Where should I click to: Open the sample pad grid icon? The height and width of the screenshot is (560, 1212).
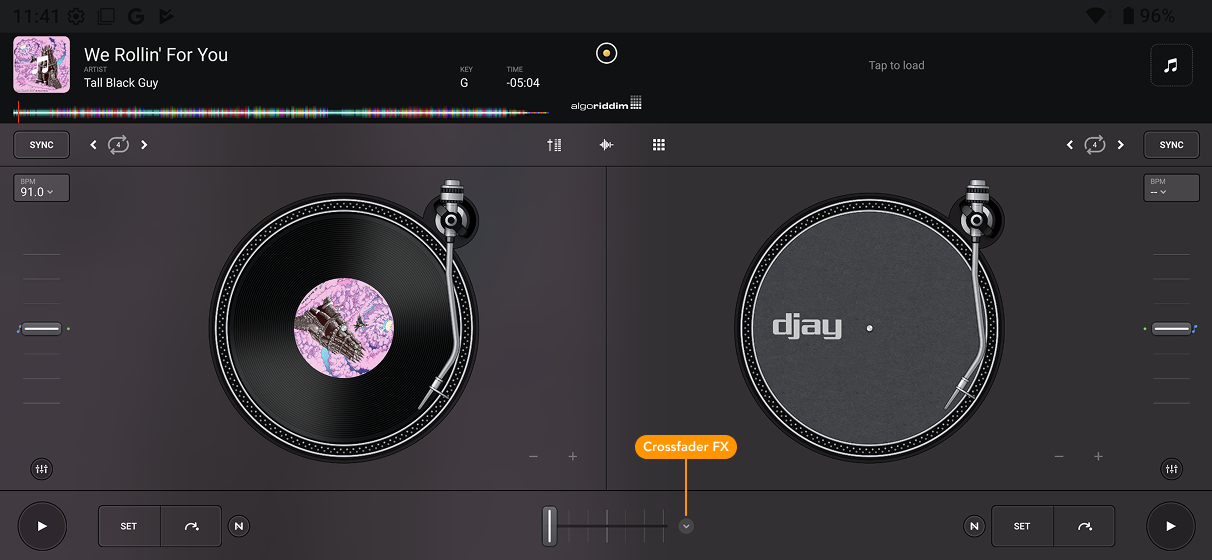[658, 145]
